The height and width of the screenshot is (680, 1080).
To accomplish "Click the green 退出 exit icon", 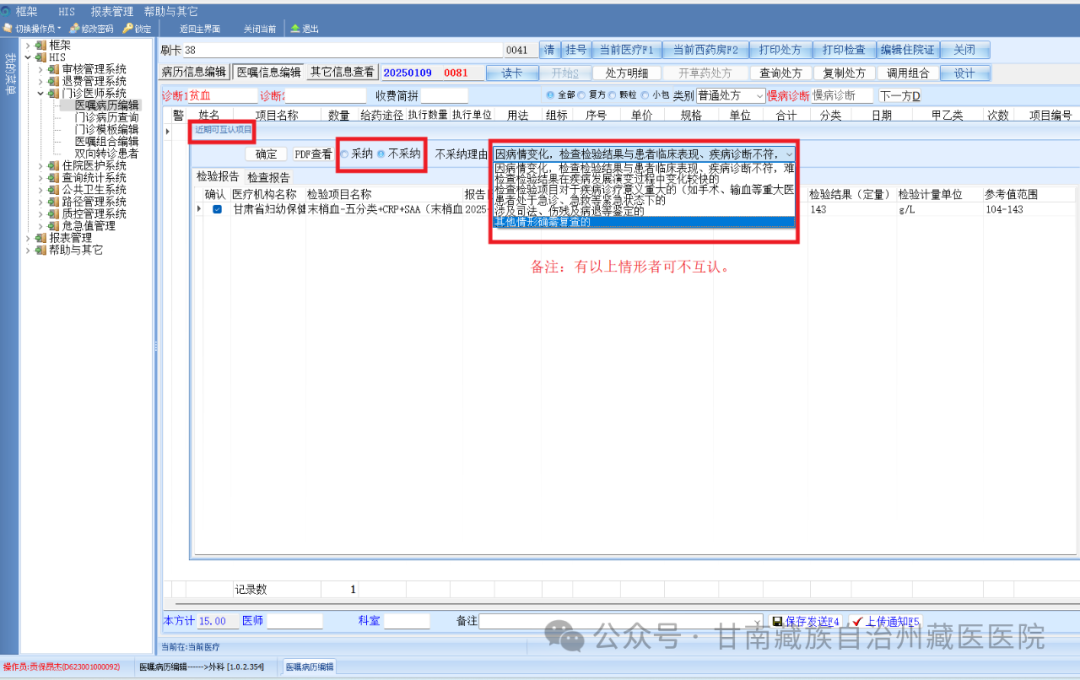I will pos(295,29).
